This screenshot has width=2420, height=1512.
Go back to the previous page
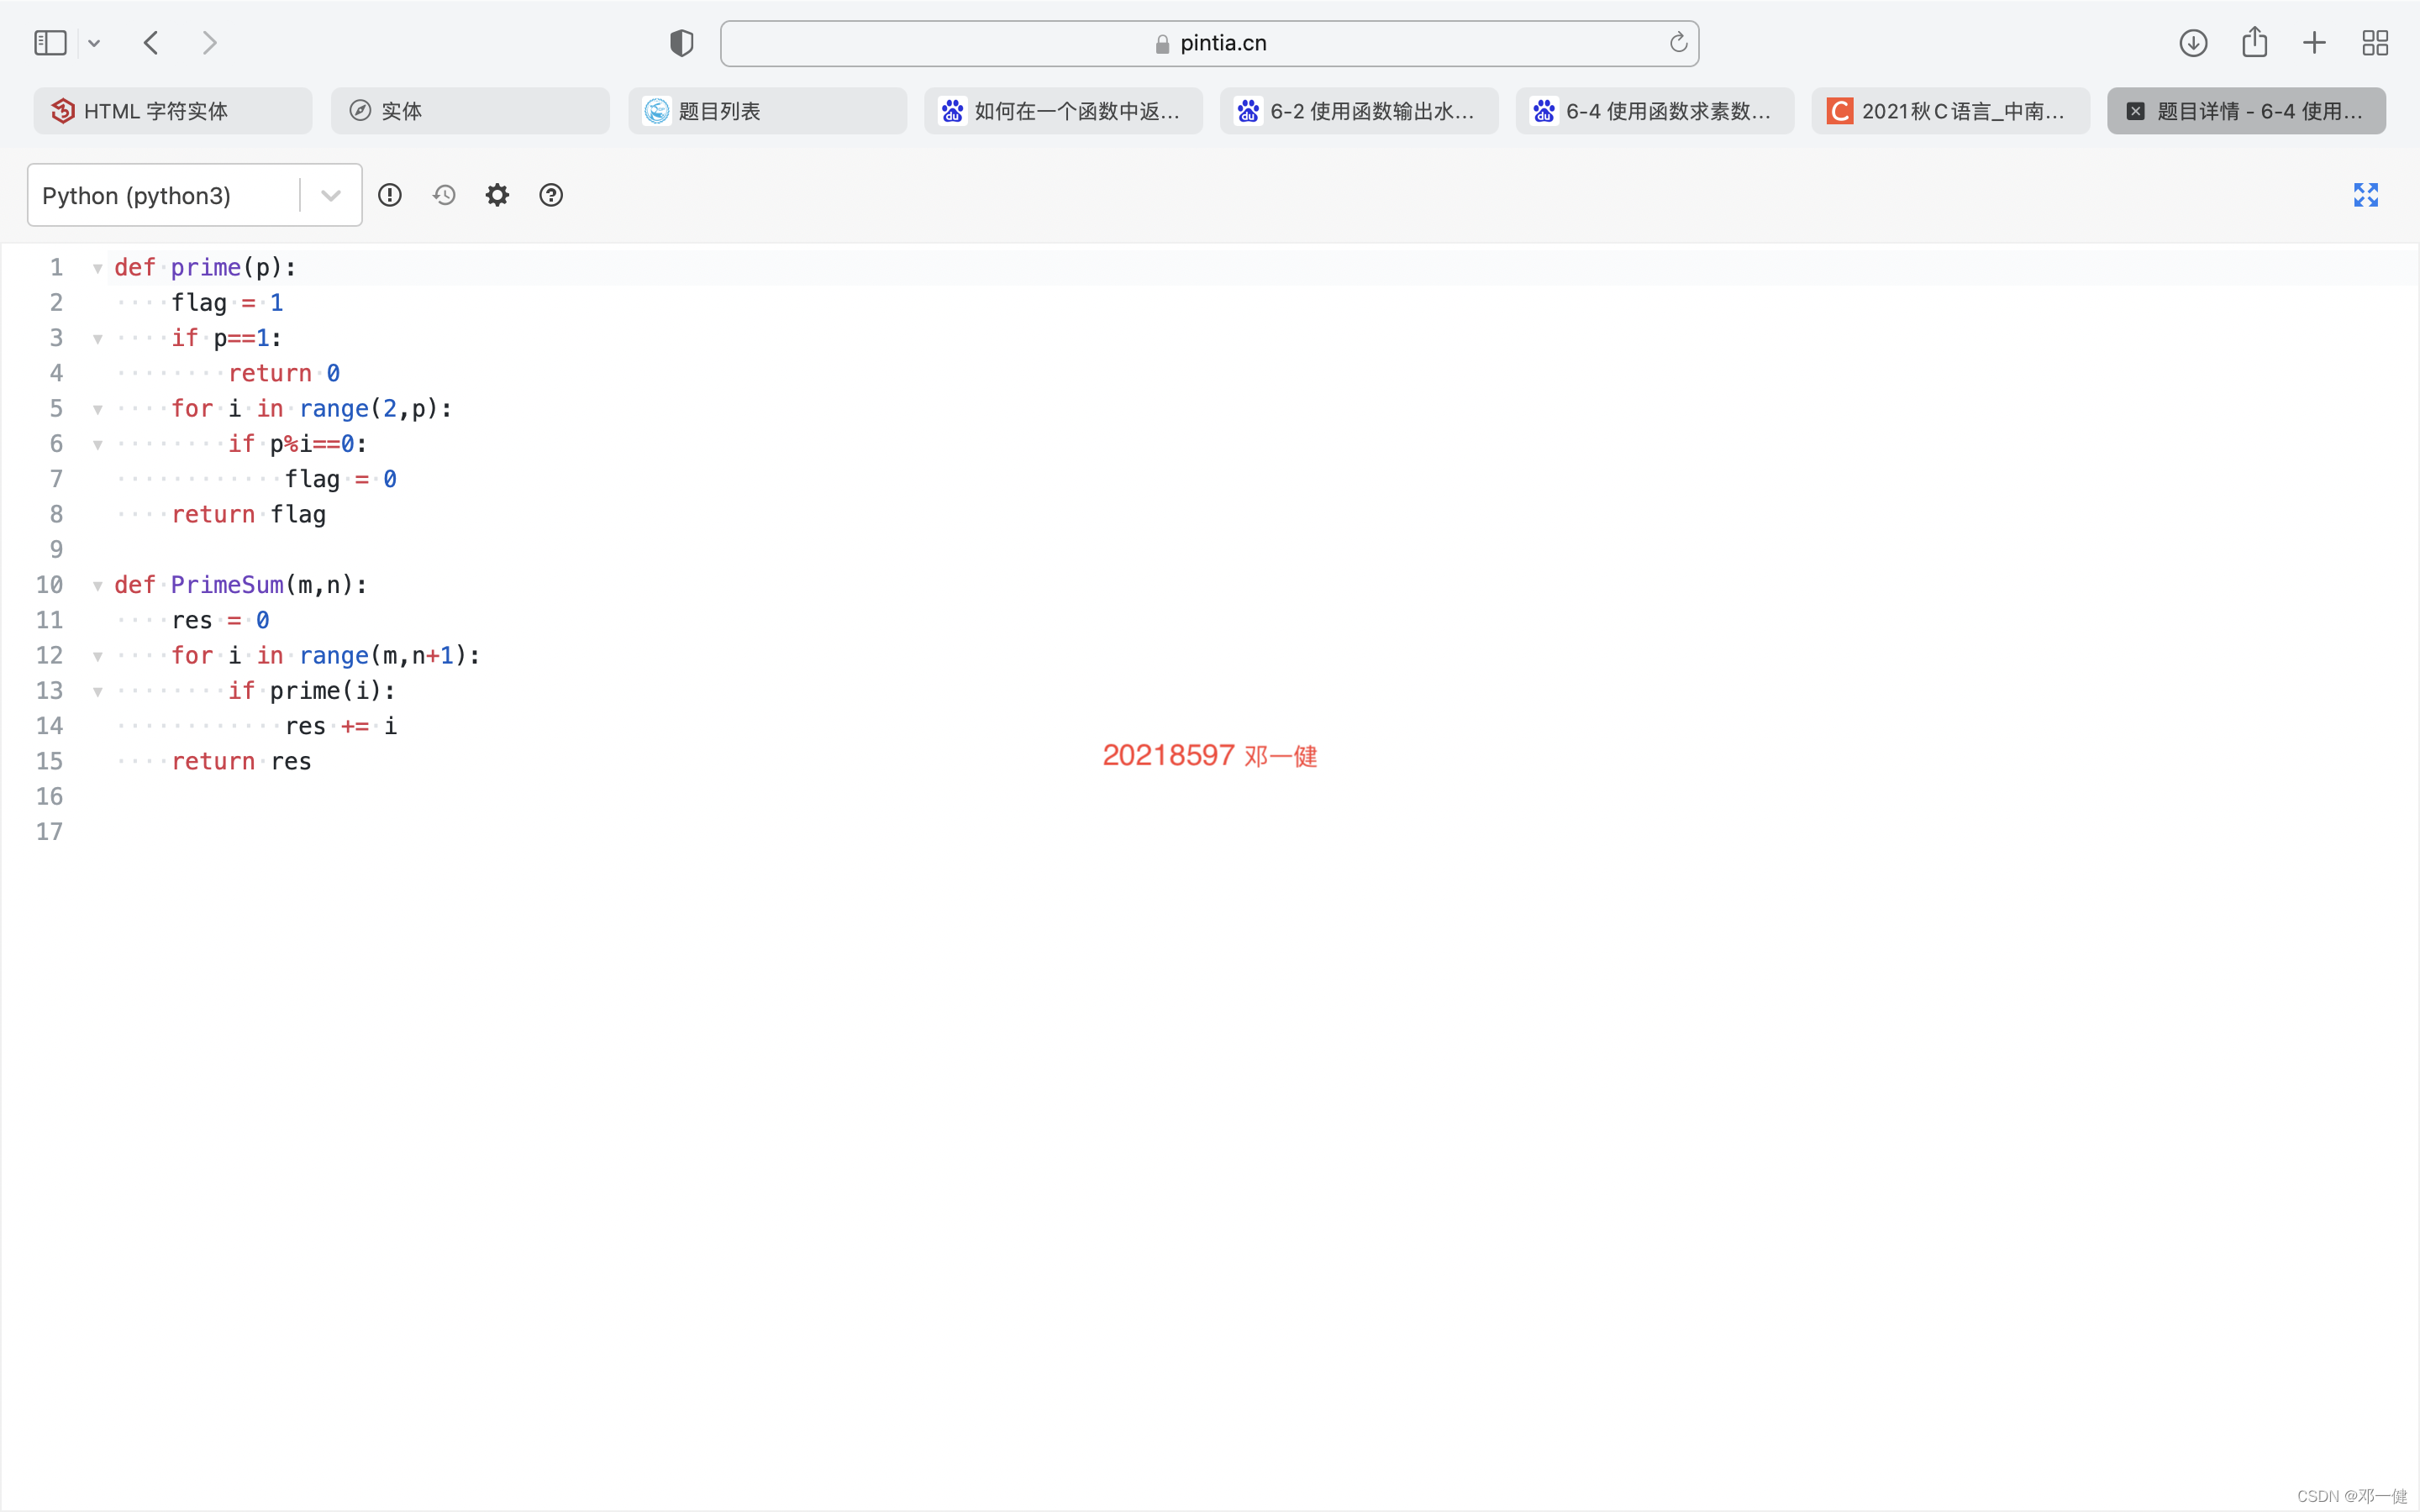[151, 43]
